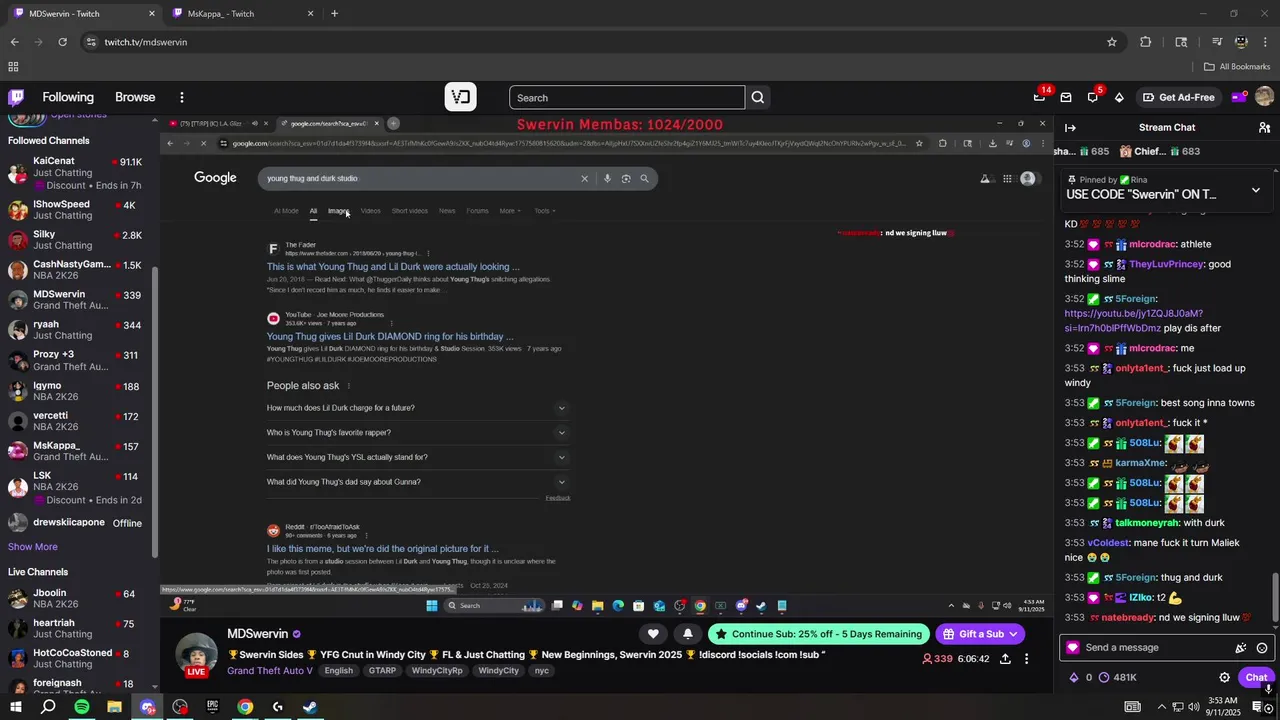
Task: Open the Prime Loot crown with 14 badge
Action: 1039,97
